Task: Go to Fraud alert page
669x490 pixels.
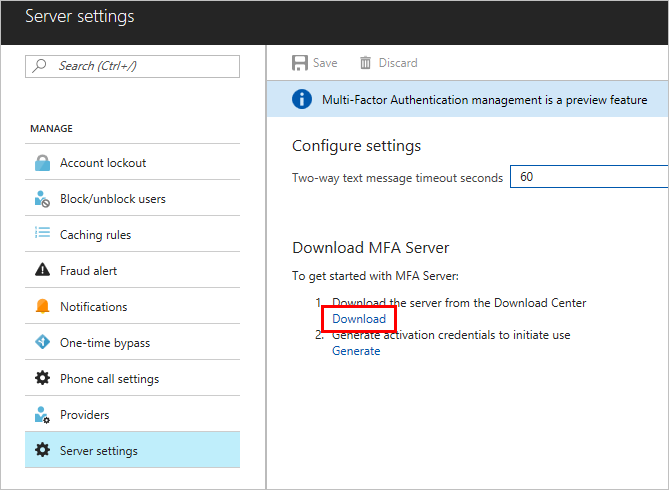Action: (89, 271)
